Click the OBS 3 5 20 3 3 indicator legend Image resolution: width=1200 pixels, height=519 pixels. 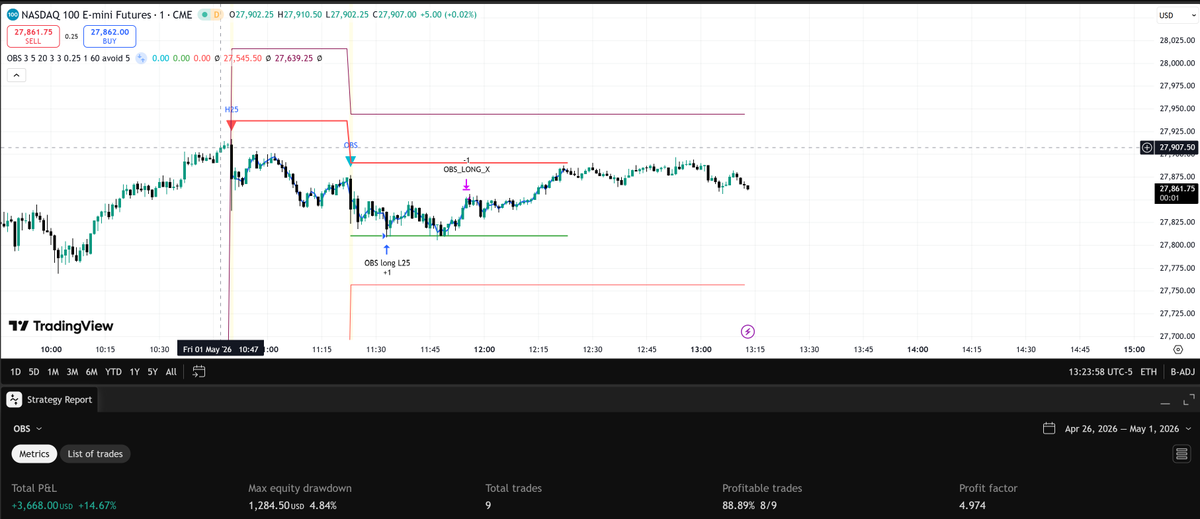[x=66, y=58]
